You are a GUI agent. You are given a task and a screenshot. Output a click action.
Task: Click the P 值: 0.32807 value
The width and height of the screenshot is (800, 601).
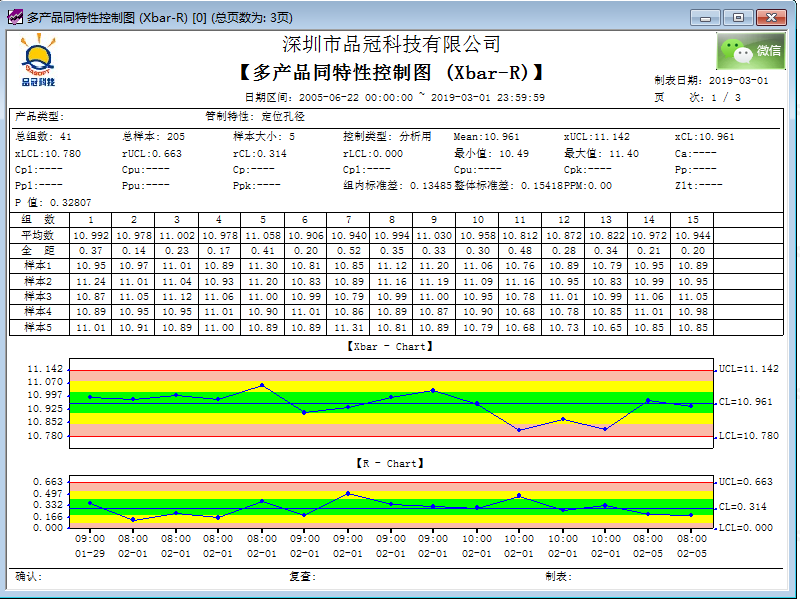point(53,203)
